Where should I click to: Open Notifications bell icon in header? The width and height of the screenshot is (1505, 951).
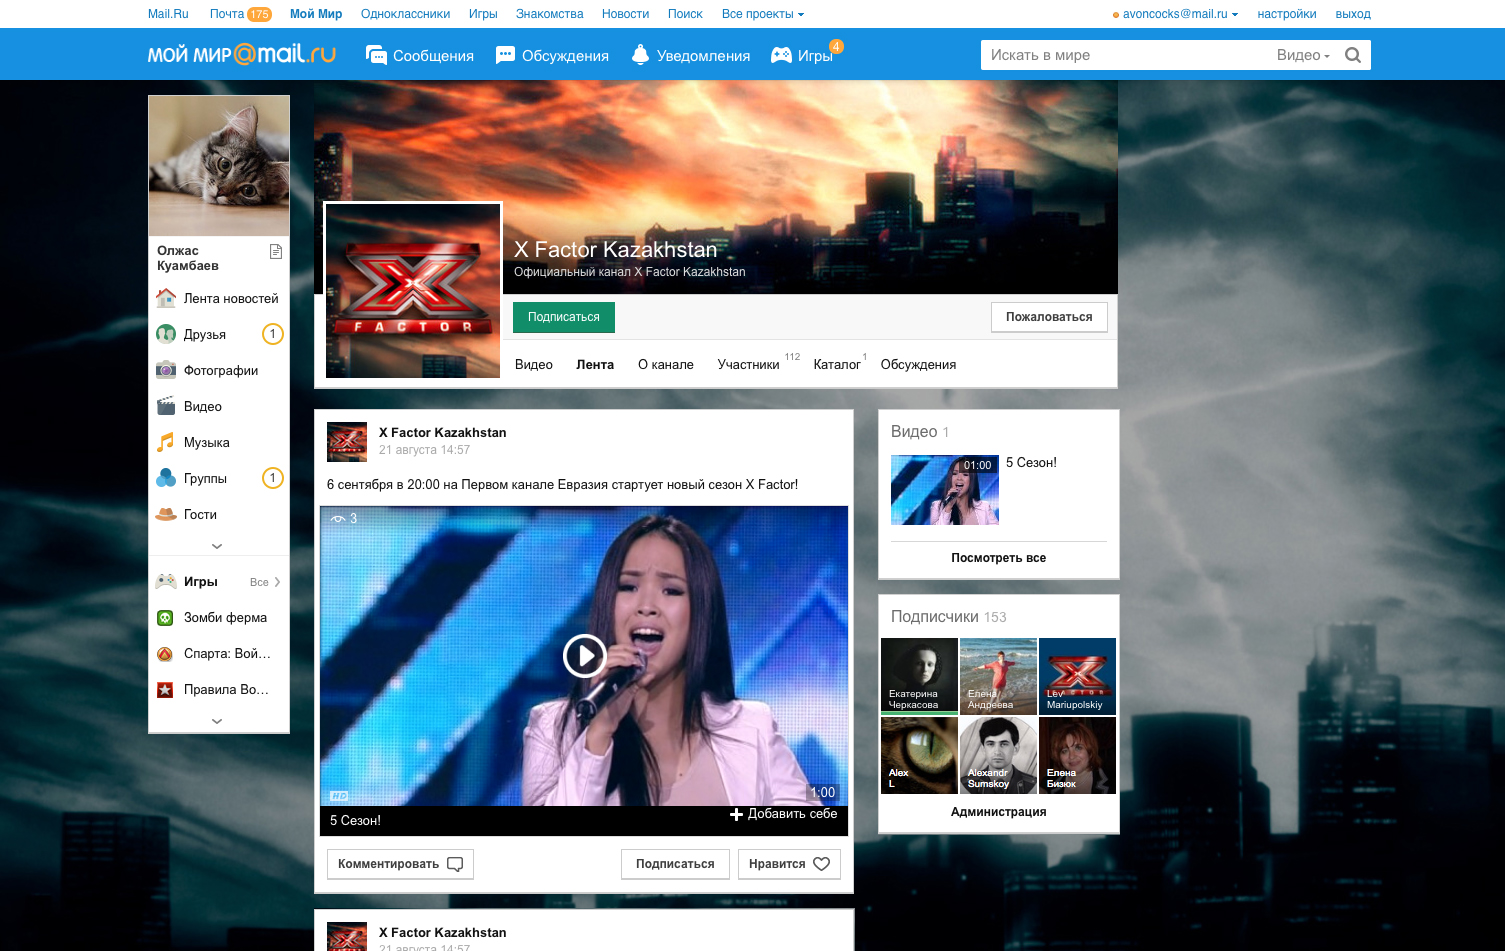pyautogui.click(x=640, y=55)
